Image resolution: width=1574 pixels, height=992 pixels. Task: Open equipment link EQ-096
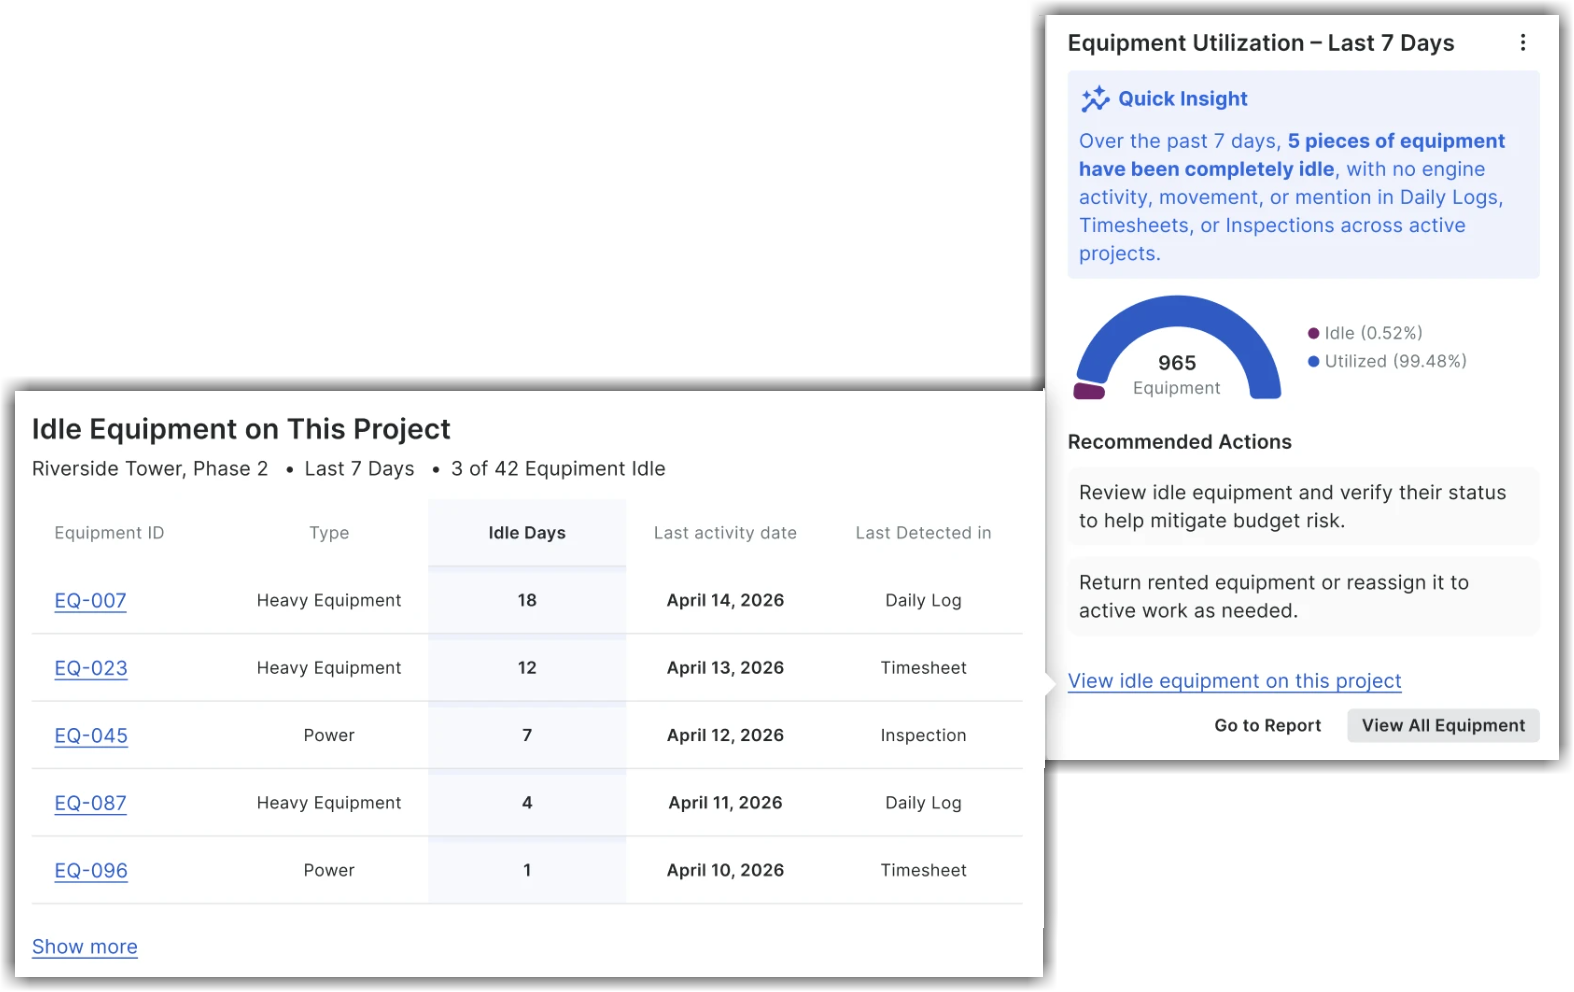[x=91, y=870]
